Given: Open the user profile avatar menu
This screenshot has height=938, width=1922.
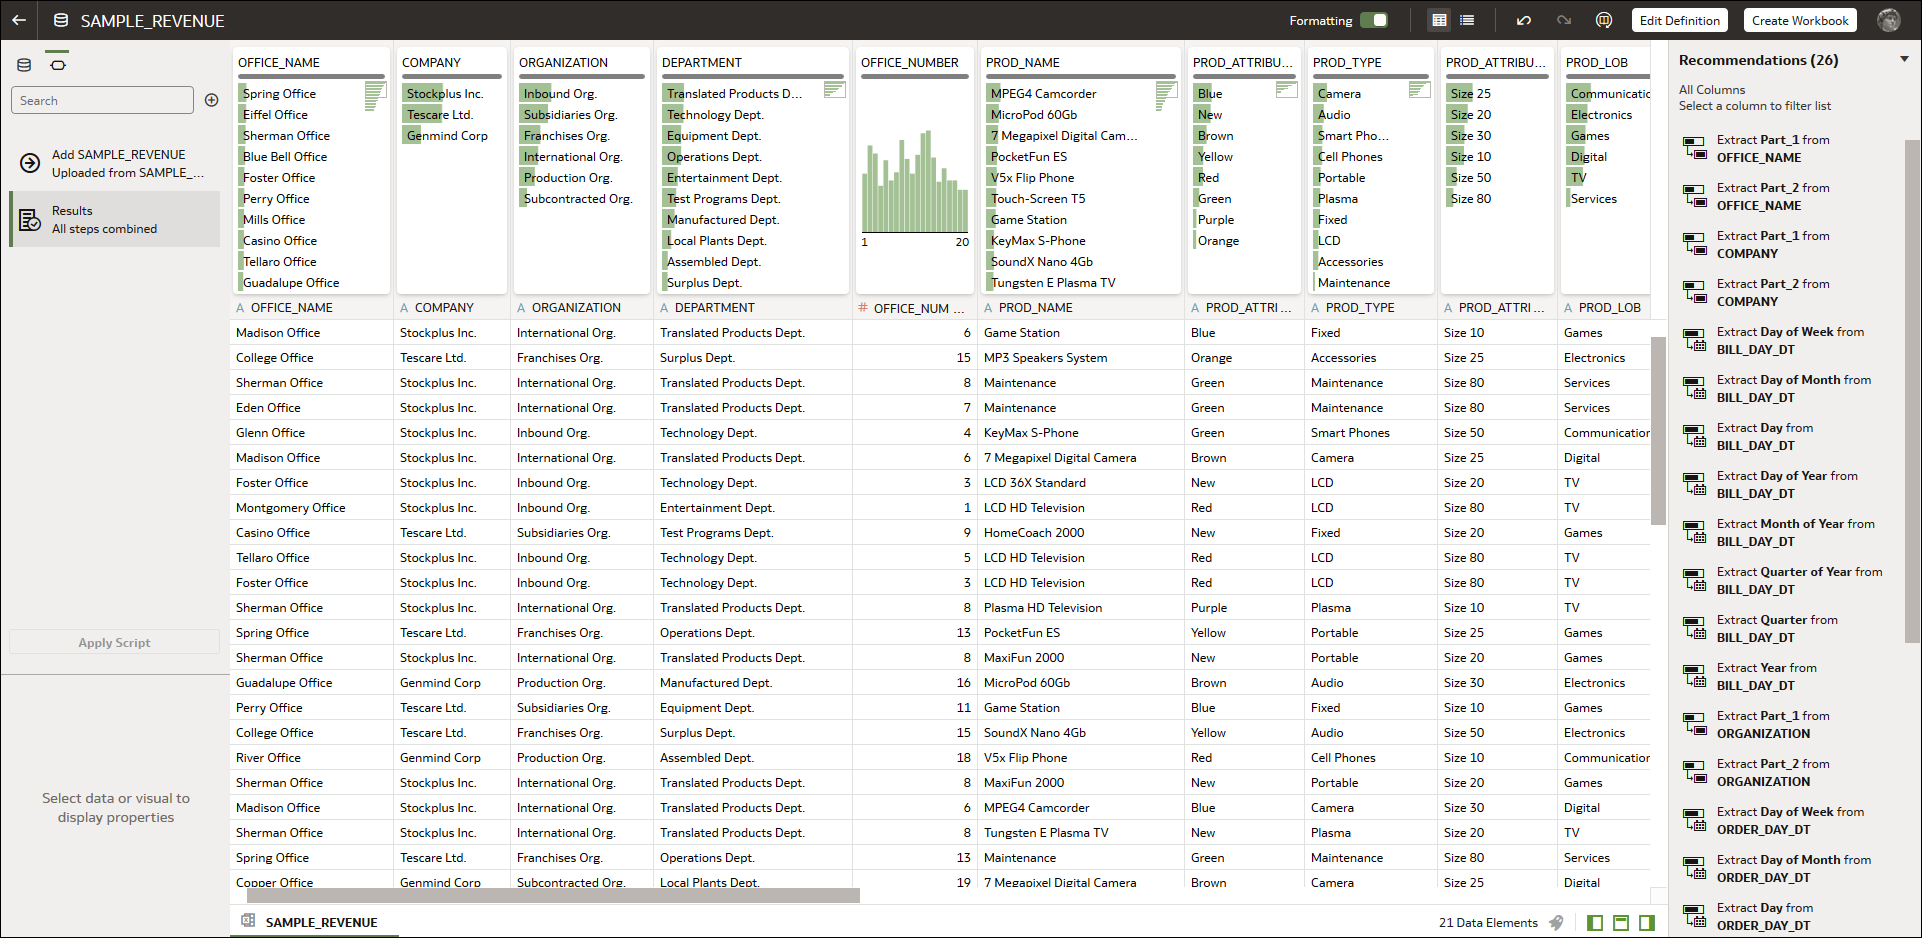Looking at the screenshot, I should [1890, 20].
